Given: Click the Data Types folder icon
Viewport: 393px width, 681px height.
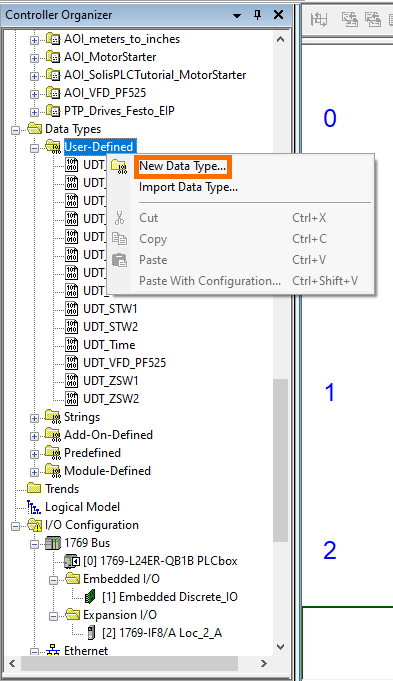Looking at the screenshot, I should [x=34, y=129].
